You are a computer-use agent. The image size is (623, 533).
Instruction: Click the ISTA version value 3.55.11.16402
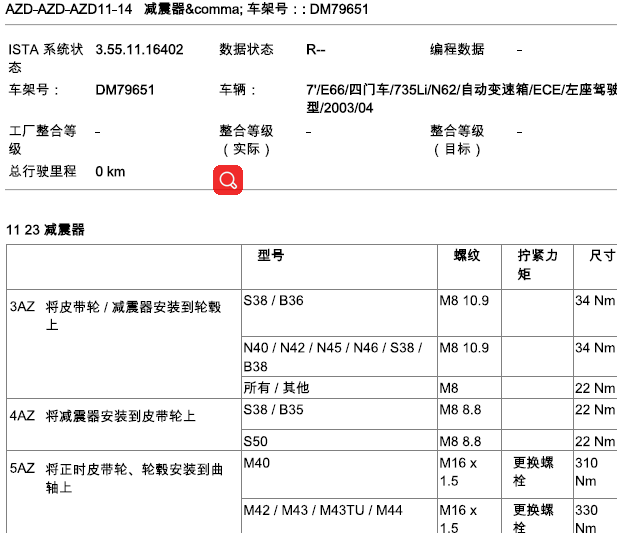(x=139, y=50)
